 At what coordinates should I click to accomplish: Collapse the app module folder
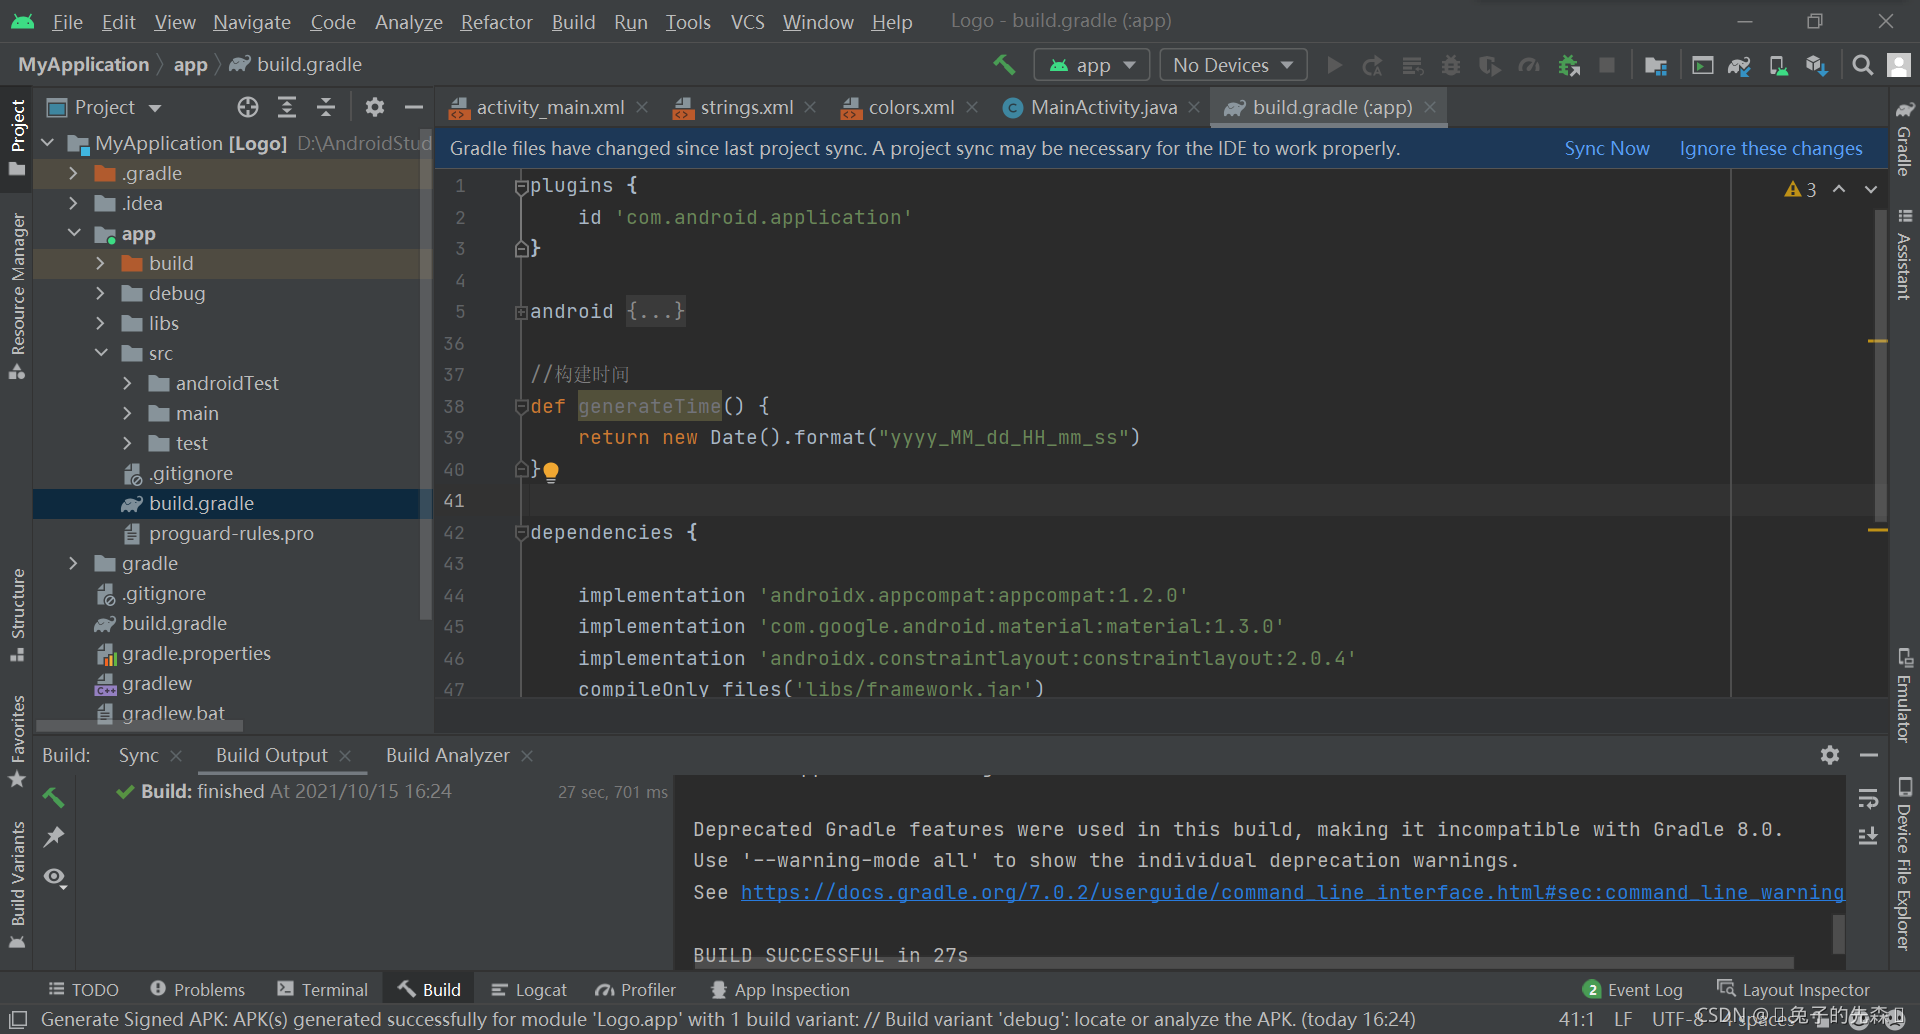[73, 233]
